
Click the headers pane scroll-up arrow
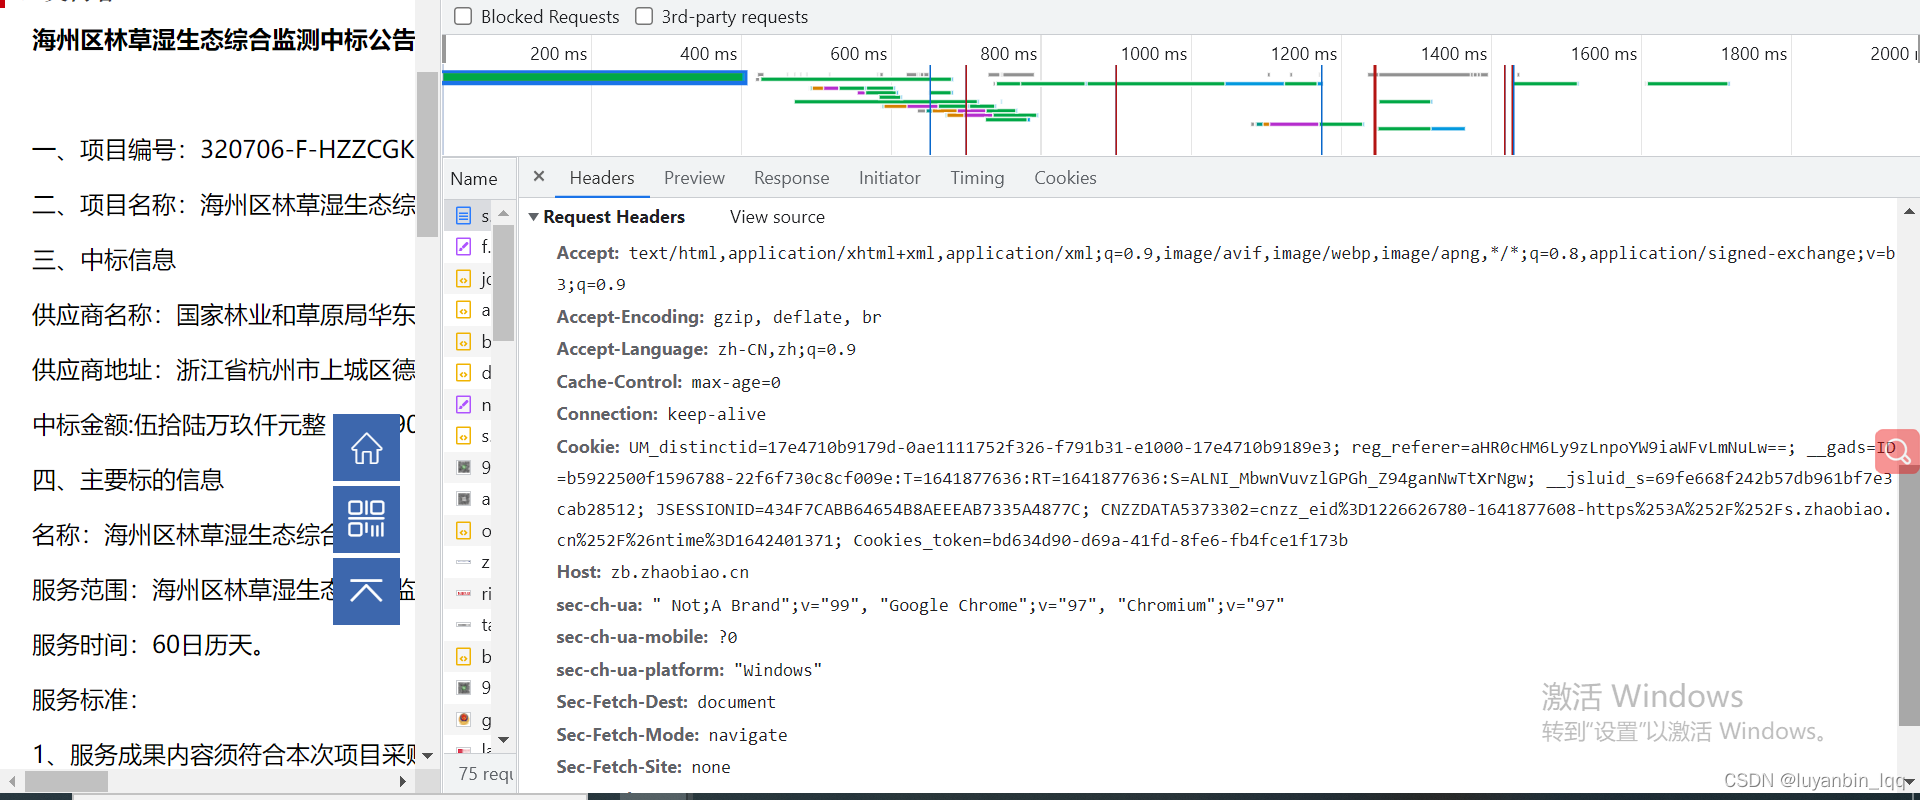coord(1909,211)
